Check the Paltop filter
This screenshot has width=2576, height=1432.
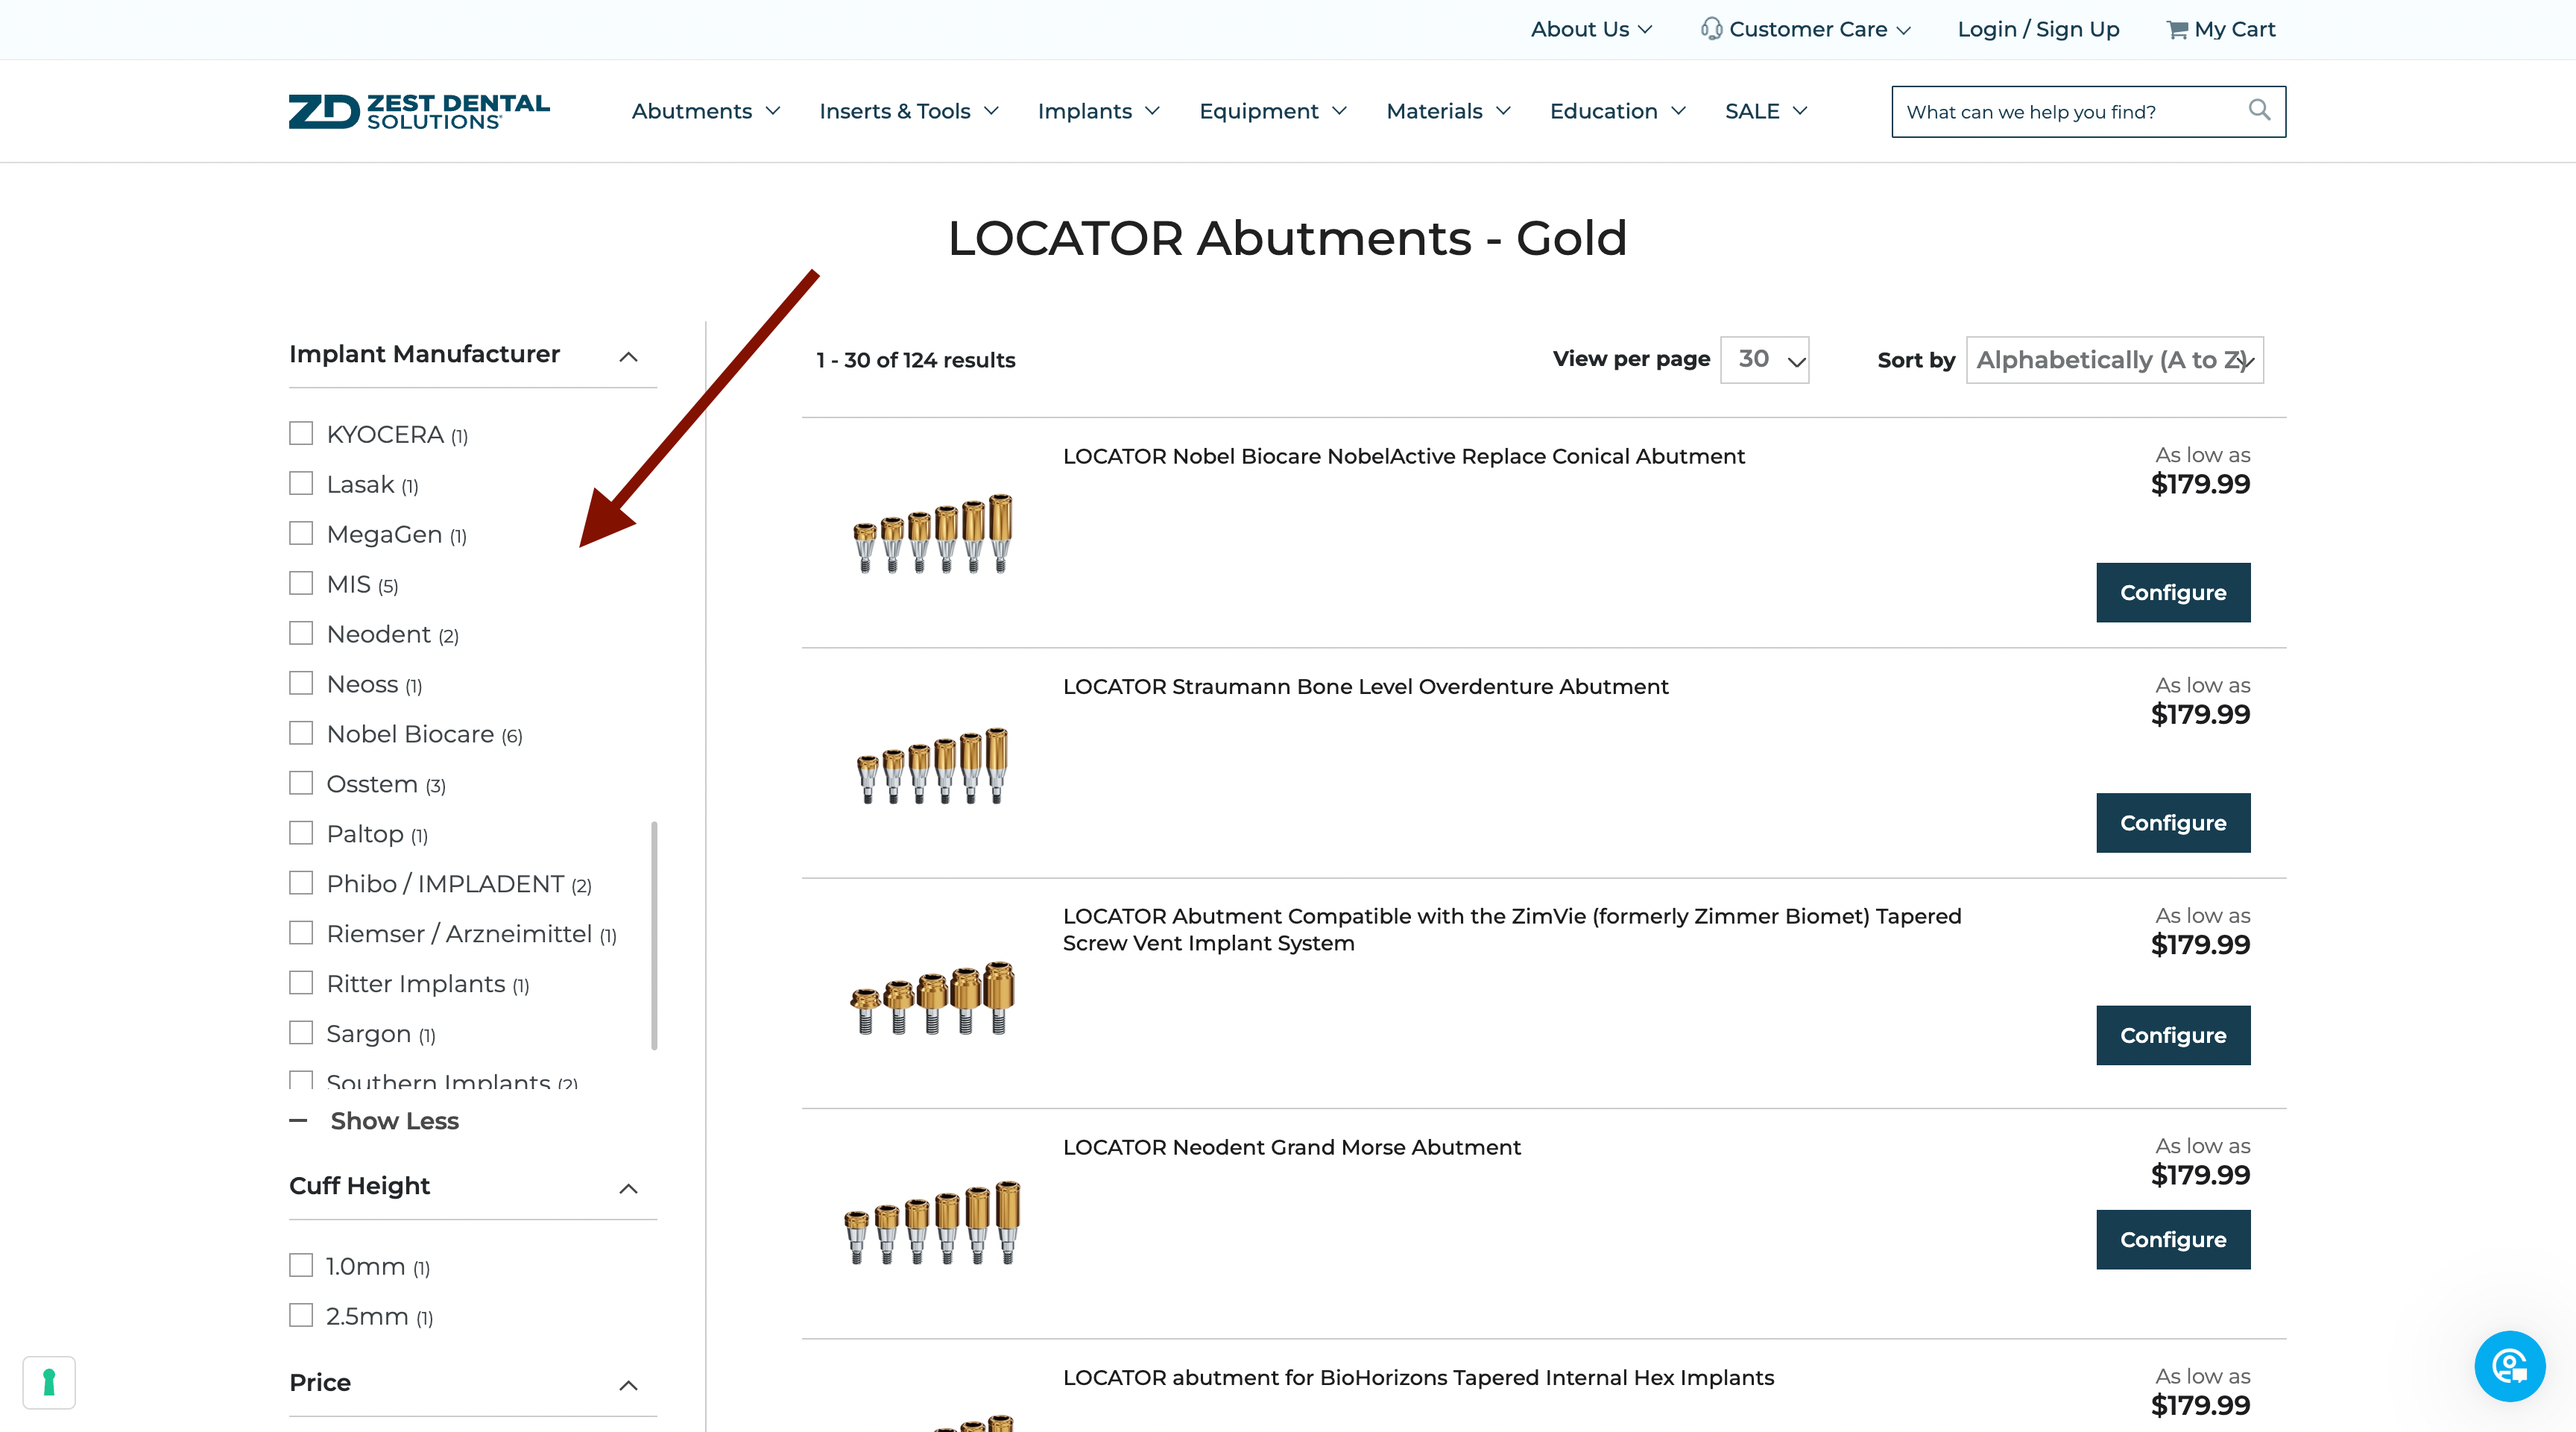[x=301, y=833]
